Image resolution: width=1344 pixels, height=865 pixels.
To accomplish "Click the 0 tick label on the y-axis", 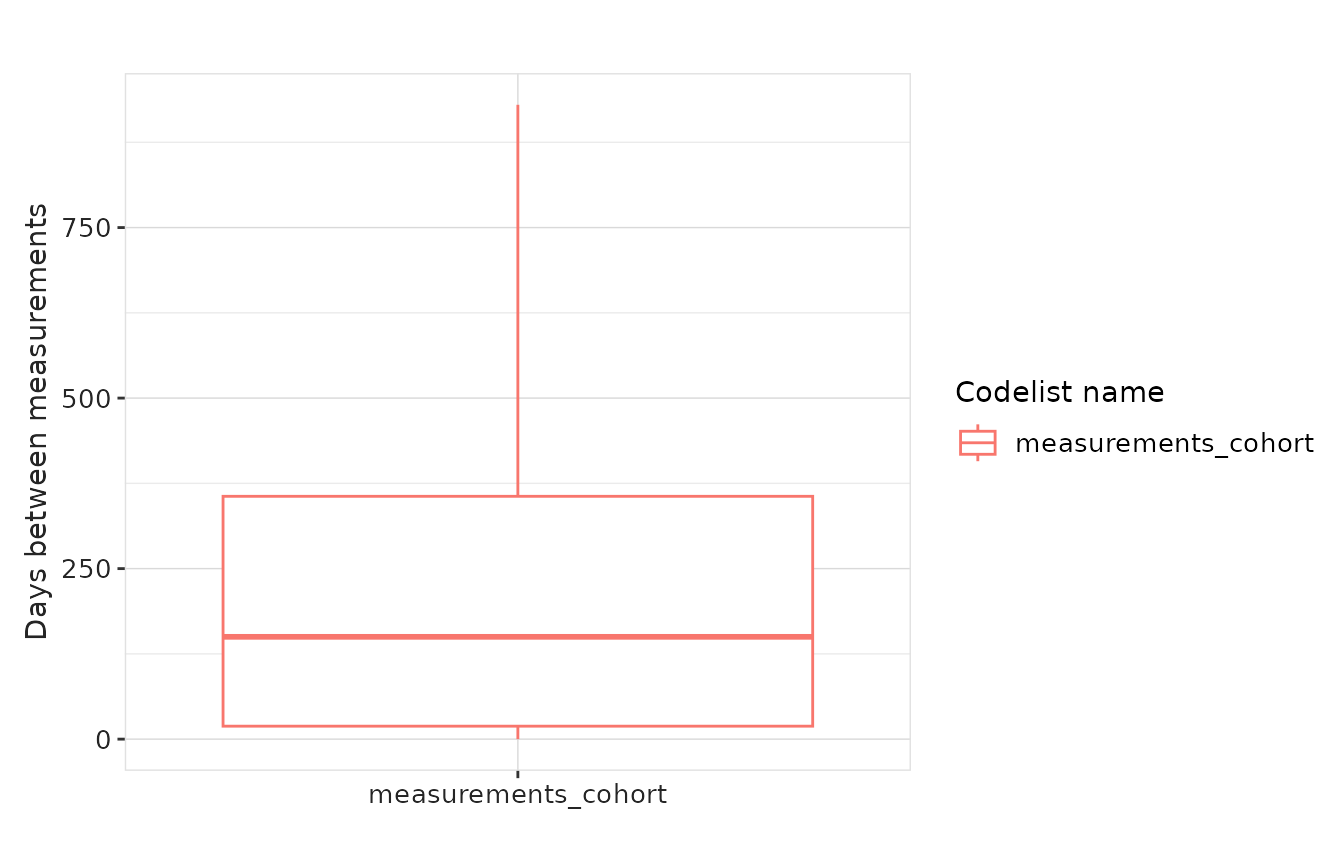I will pos(104,739).
